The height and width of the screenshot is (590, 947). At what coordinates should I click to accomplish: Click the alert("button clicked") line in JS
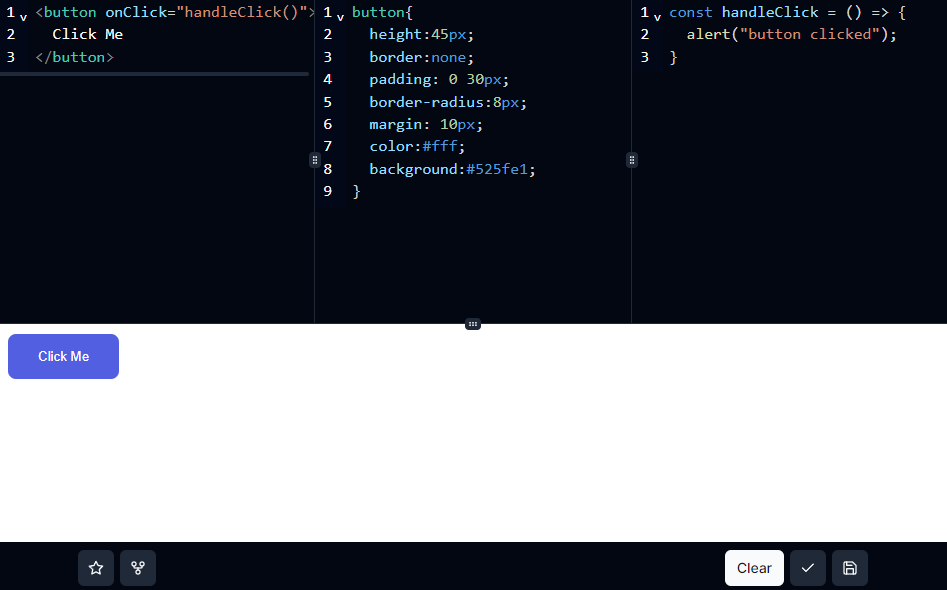791,34
